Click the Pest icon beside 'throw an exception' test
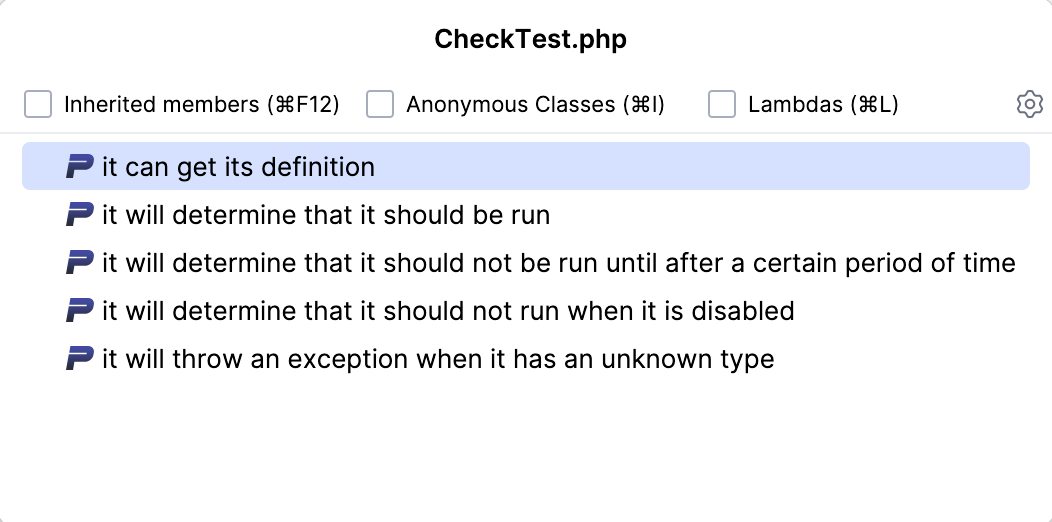This screenshot has height=522, width=1052. (x=79, y=359)
